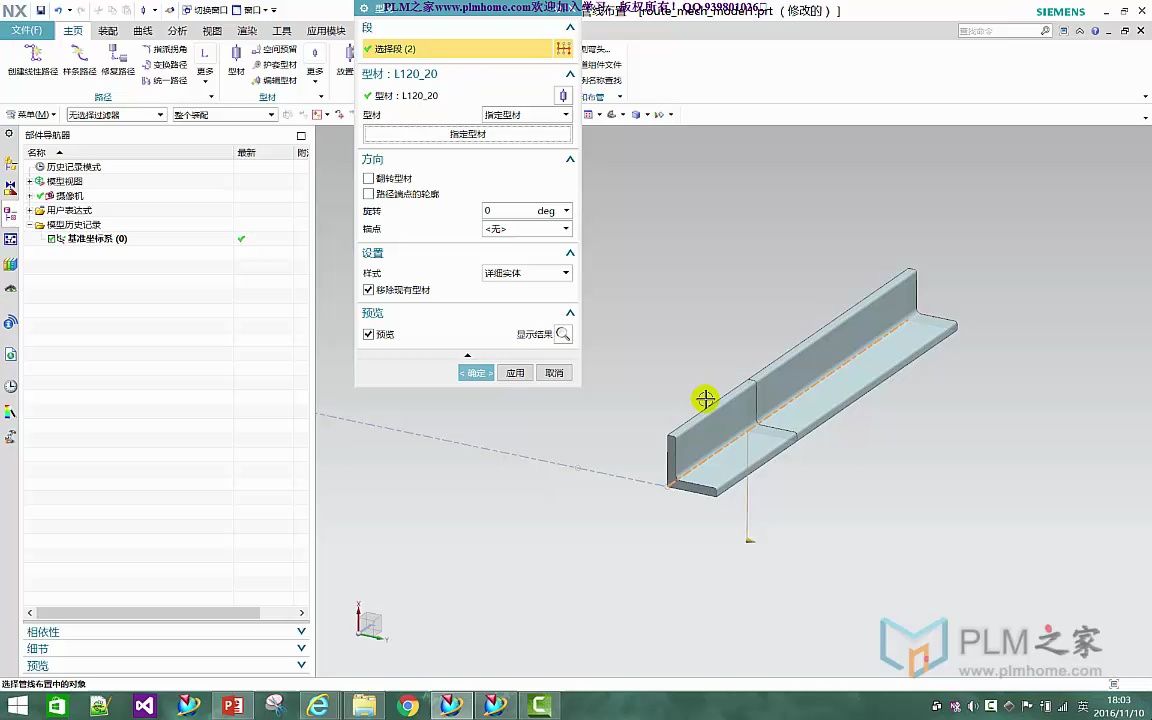Switch to the 曲线 curve ribbon tab
The width and height of the screenshot is (1152, 720).
click(x=143, y=31)
